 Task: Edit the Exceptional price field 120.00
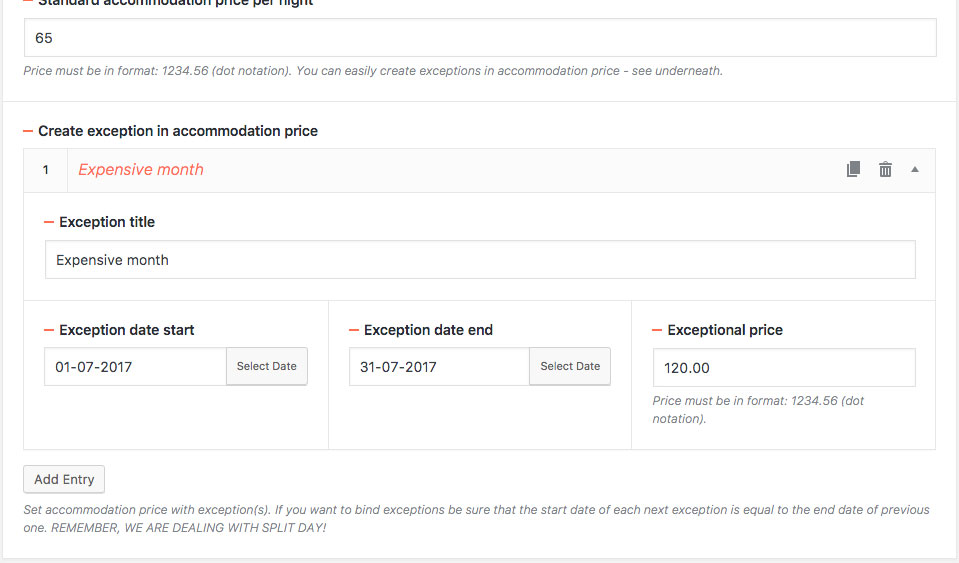(784, 367)
